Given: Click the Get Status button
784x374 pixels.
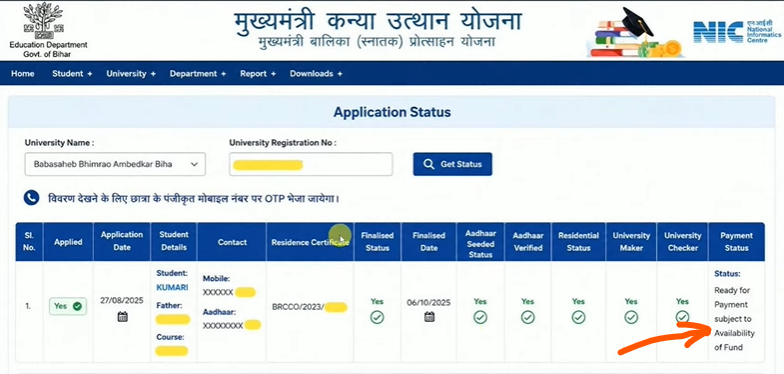Looking at the screenshot, I should [x=452, y=164].
